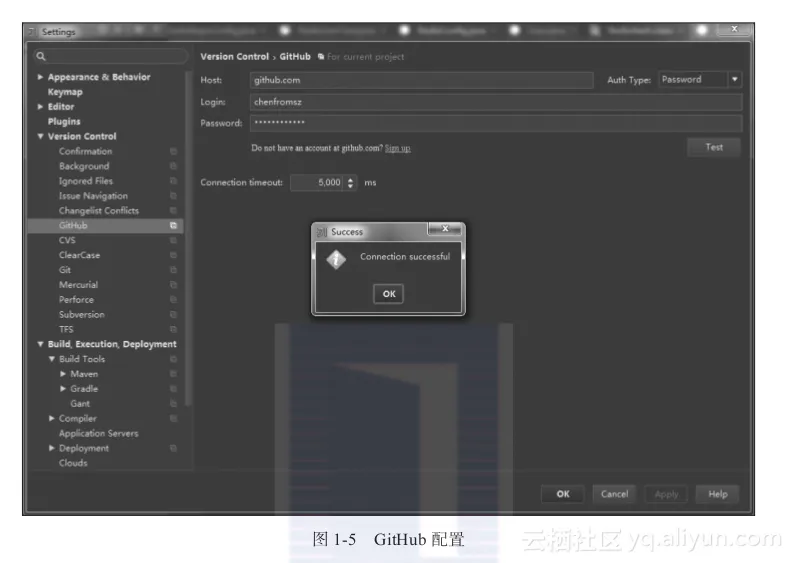The height and width of the screenshot is (563, 793).
Task: Expand the Editor settings section
Action: [40, 107]
